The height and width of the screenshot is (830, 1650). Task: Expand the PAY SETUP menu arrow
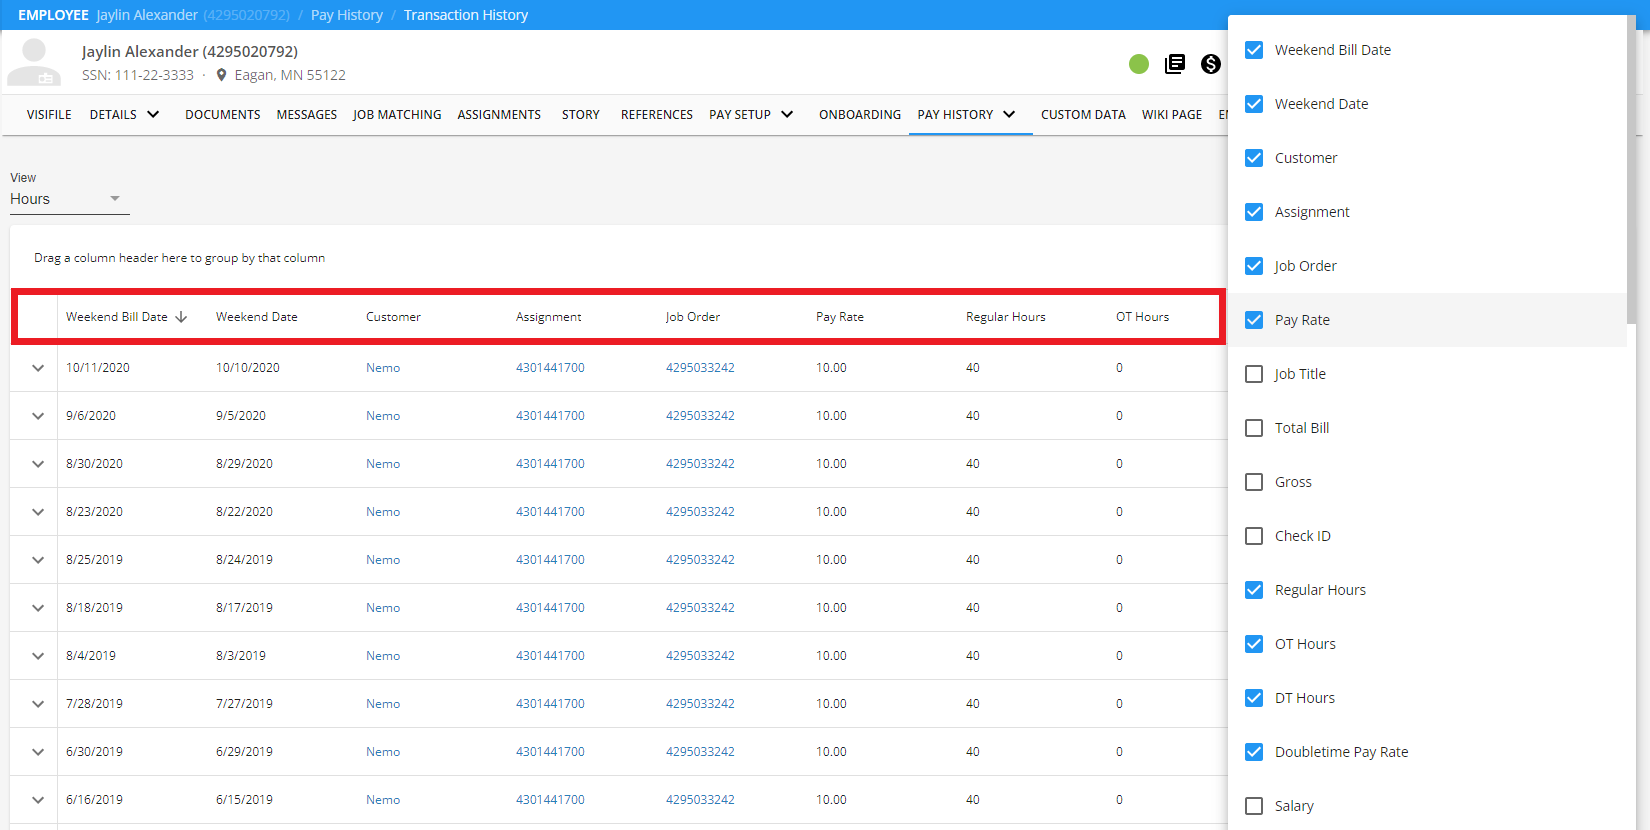tap(787, 114)
